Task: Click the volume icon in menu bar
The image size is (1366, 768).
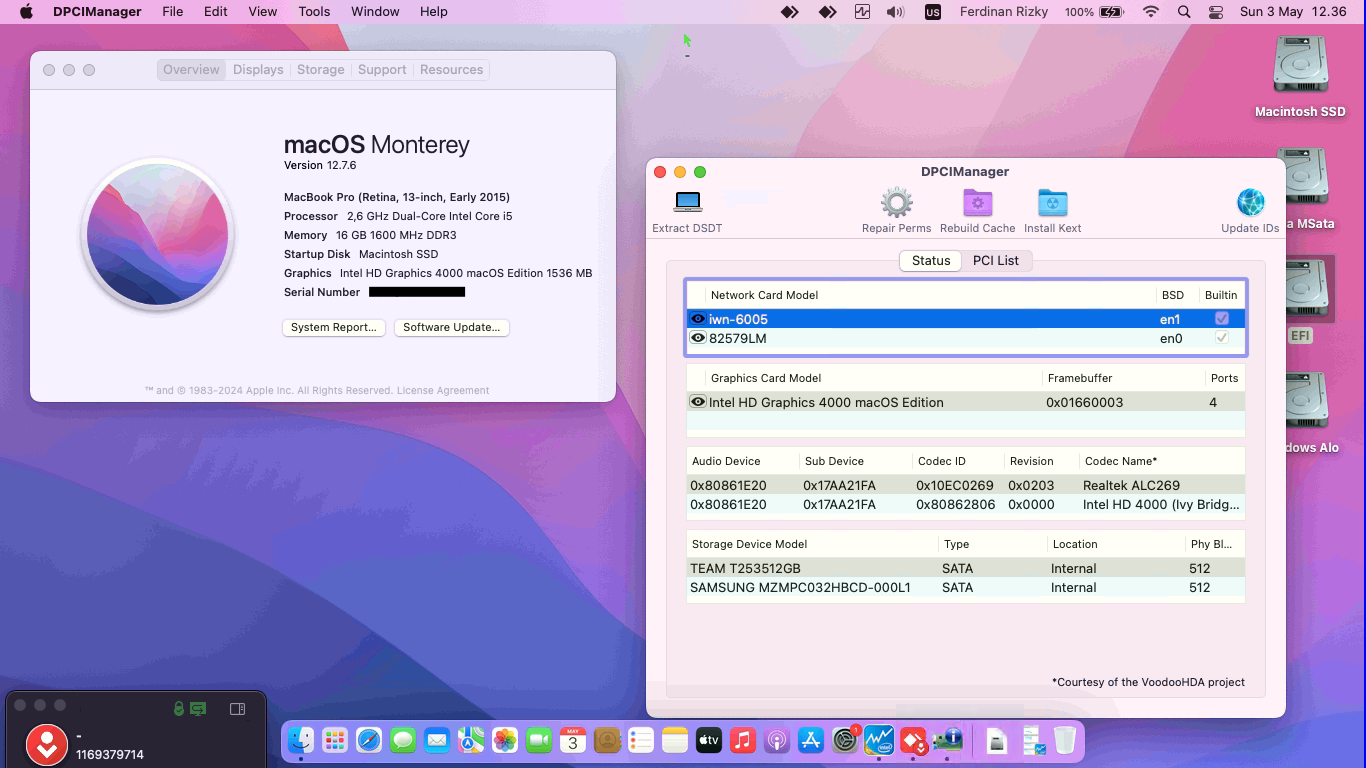Action: pyautogui.click(x=895, y=12)
